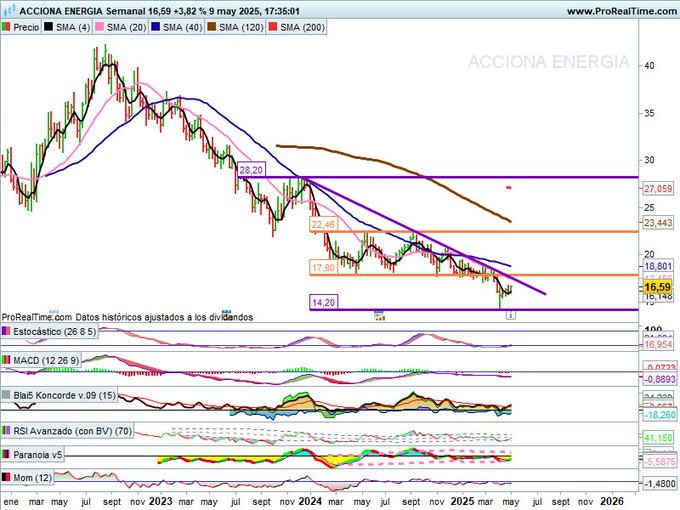Click the Blai5 Koncorde v.09 (15) label
This screenshot has height=510, width=680.
64,396
